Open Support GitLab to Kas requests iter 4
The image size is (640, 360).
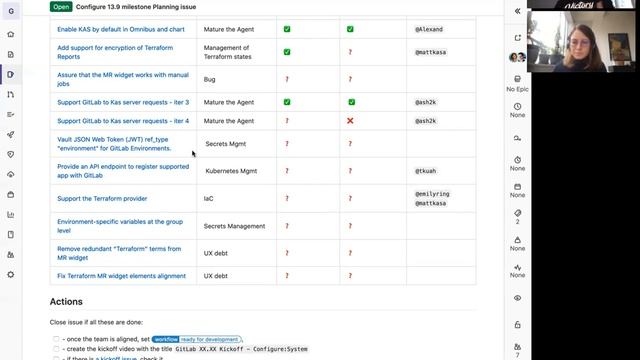pos(123,121)
